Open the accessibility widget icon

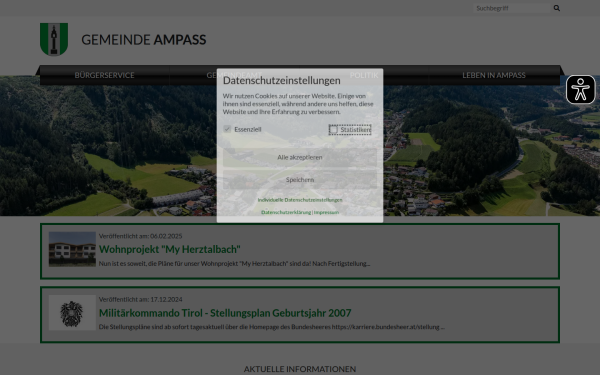point(580,90)
